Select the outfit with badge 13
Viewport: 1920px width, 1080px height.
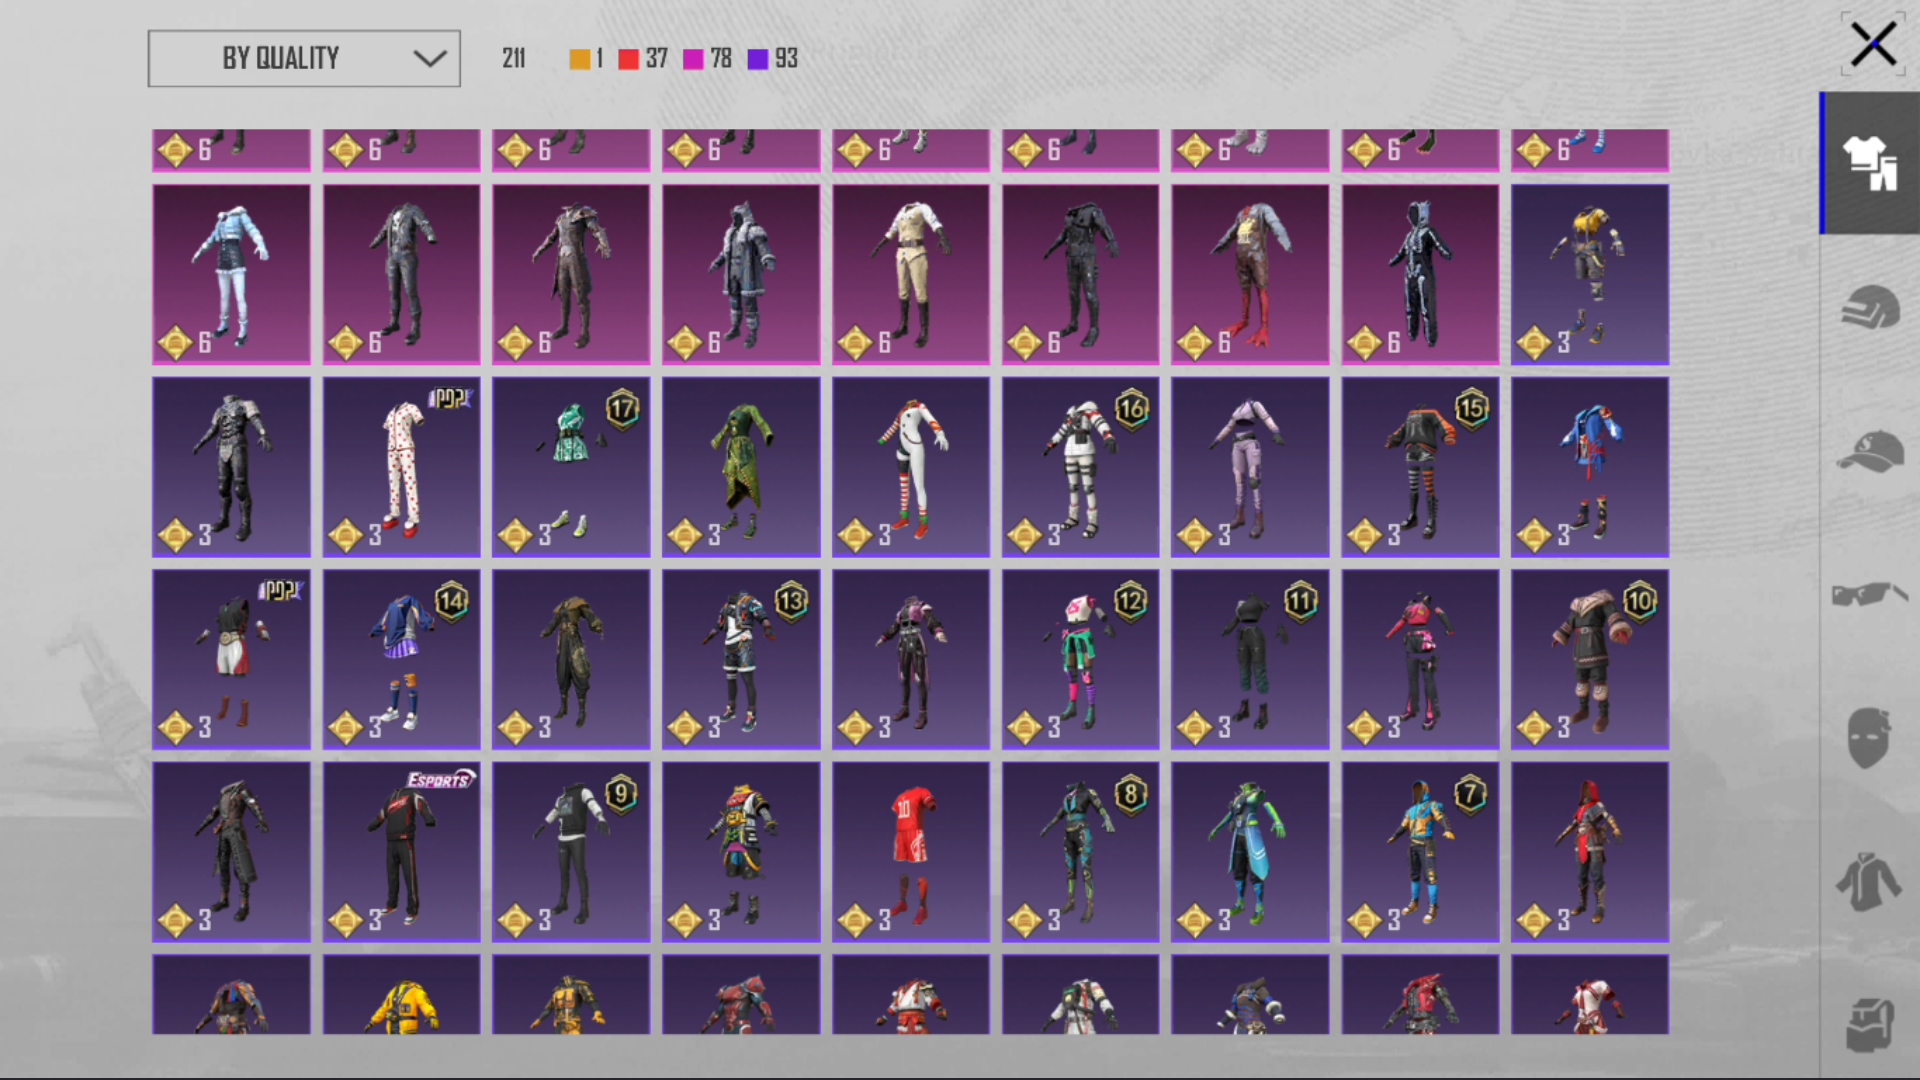(x=741, y=660)
